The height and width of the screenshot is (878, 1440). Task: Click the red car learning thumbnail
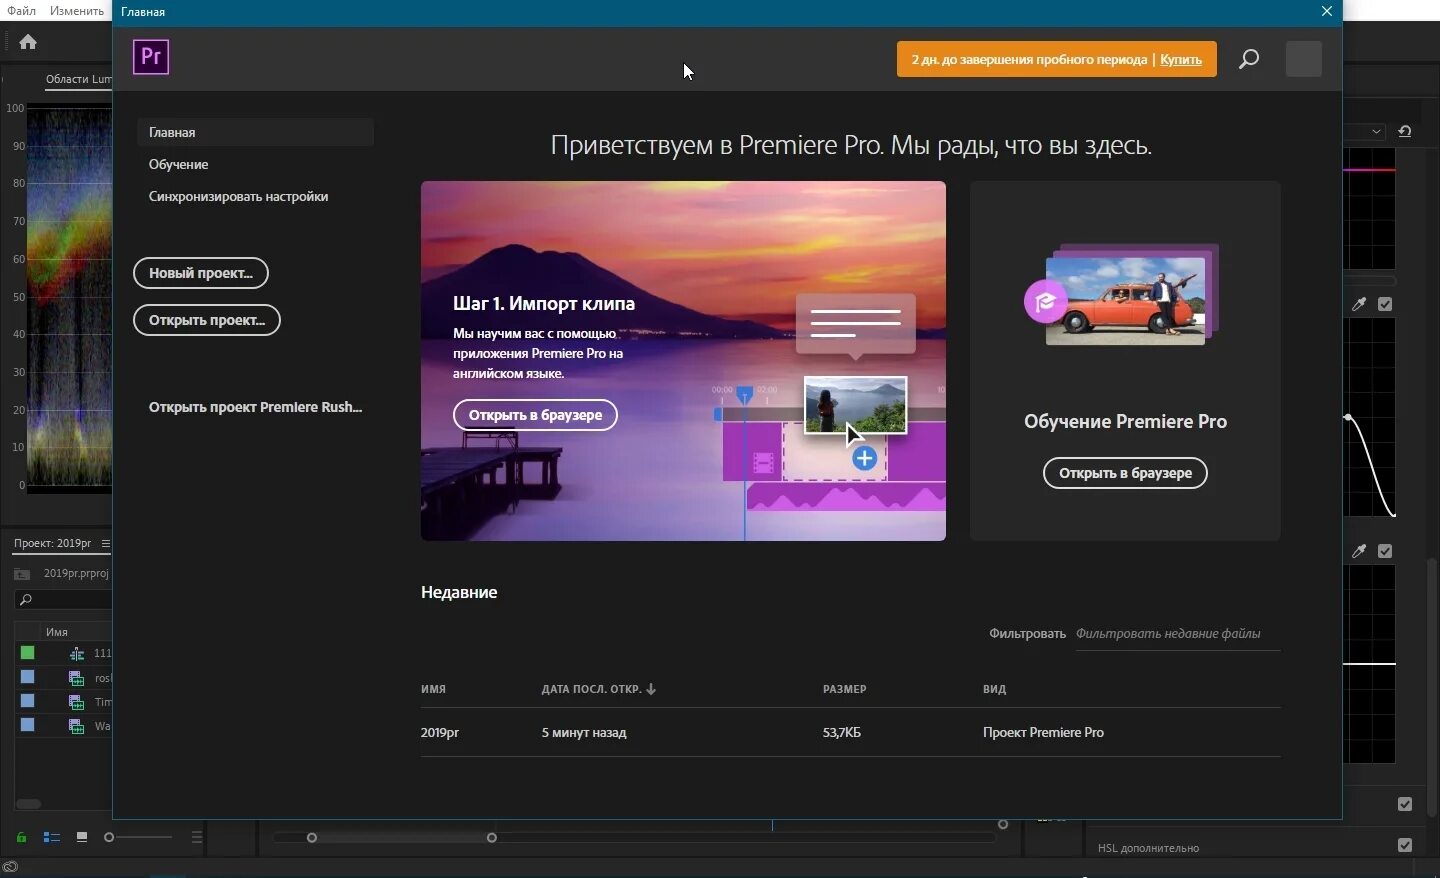pos(1126,300)
